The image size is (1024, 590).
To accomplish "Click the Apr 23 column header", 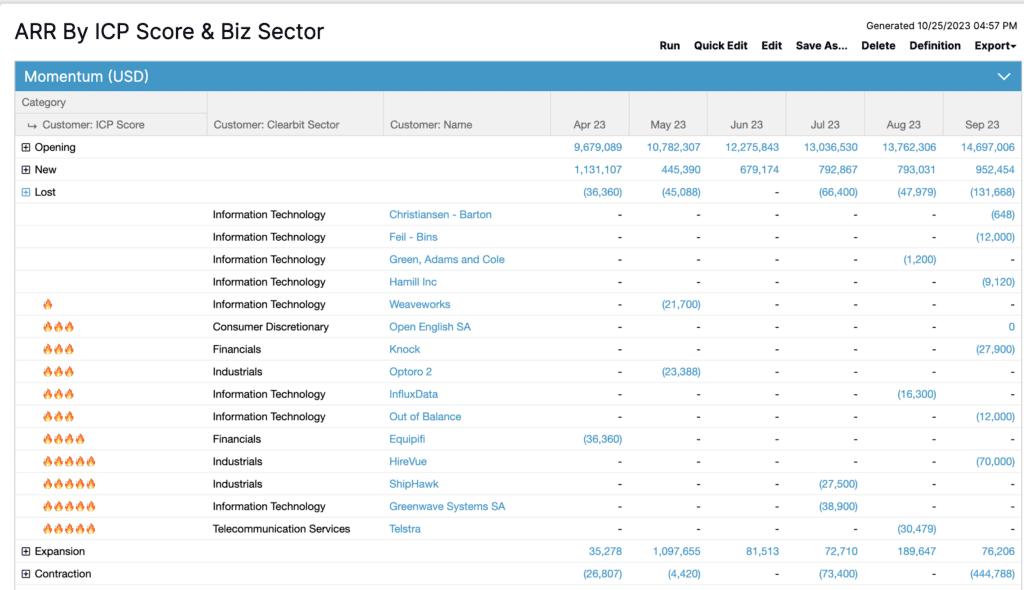I will 589,125.
